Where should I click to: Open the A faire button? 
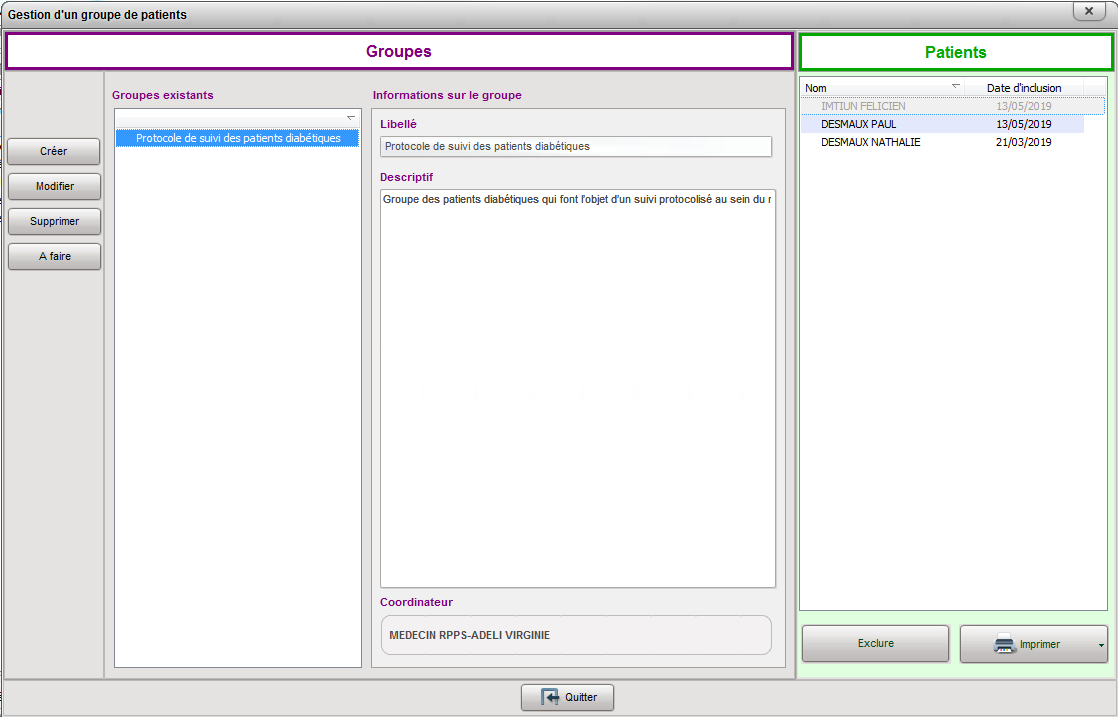pyautogui.click(x=54, y=257)
